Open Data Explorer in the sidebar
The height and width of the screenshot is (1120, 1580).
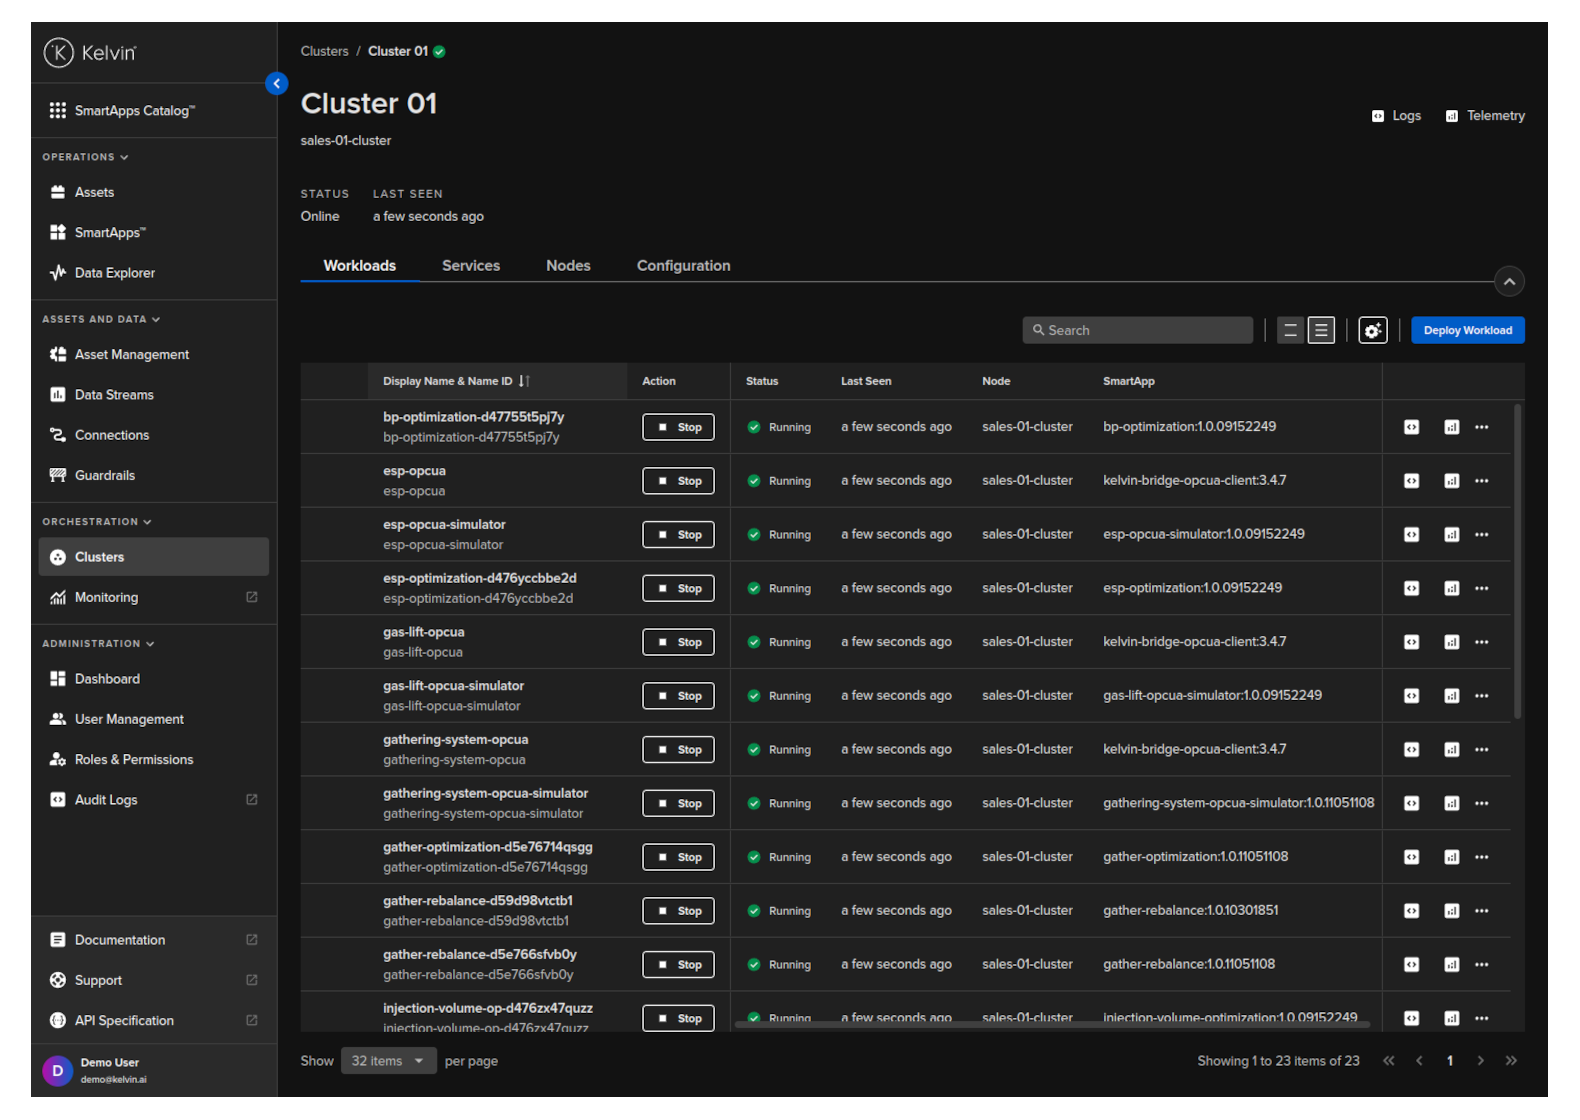114,273
